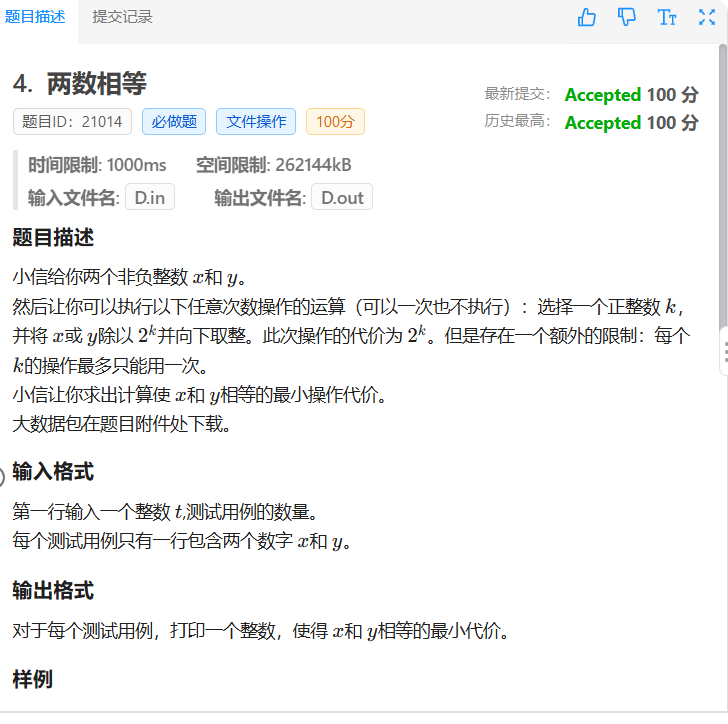Click the problem title 两数相等
This screenshot has height=724, width=728.
point(96,84)
